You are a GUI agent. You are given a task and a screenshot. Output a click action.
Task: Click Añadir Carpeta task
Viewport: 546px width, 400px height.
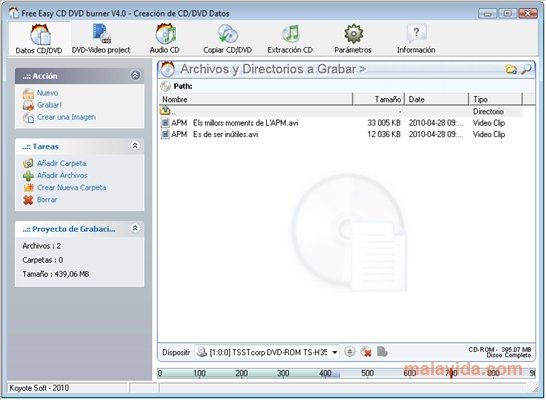point(62,163)
